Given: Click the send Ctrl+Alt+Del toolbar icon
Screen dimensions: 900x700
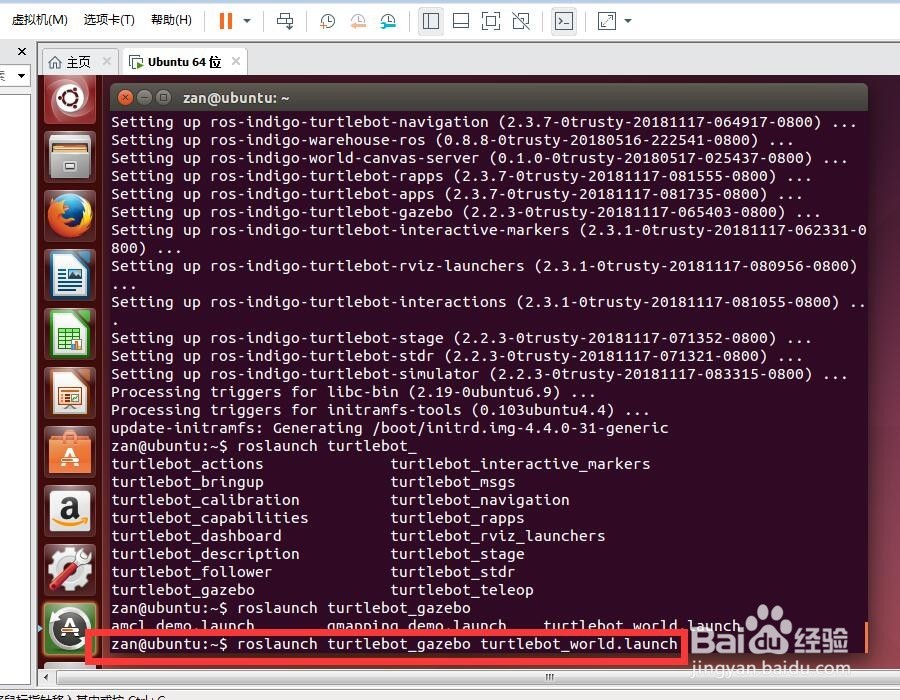Looking at the screenshot, I should 285,21.
